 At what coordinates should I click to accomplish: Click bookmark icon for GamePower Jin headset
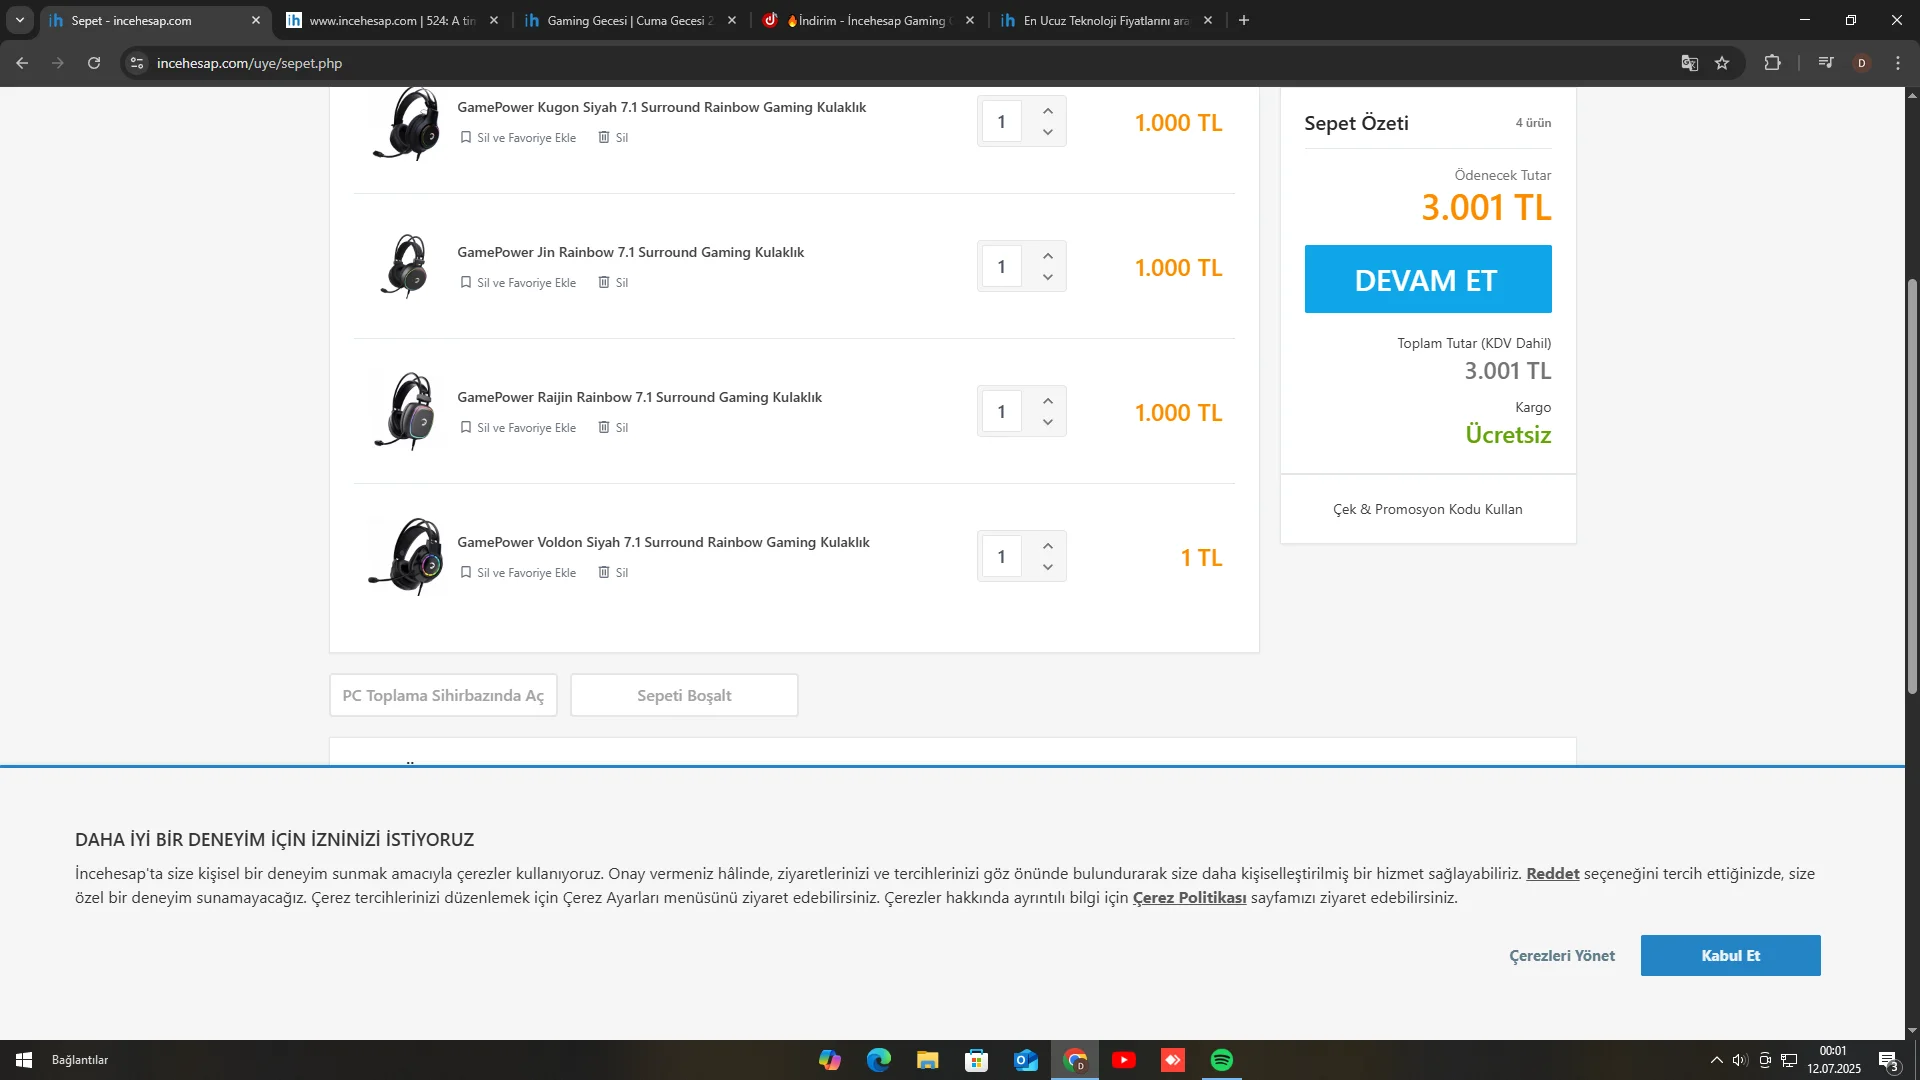pyautogui.click(x=466, y=283)
